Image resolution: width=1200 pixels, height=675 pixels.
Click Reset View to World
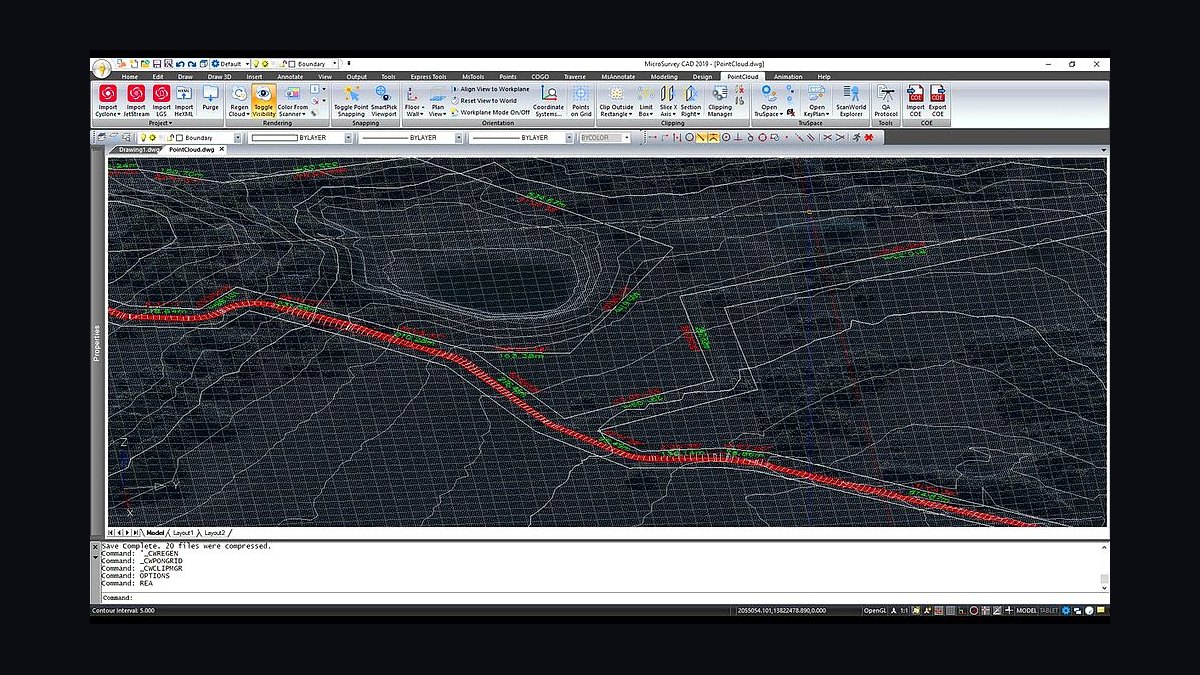point(484,100)
